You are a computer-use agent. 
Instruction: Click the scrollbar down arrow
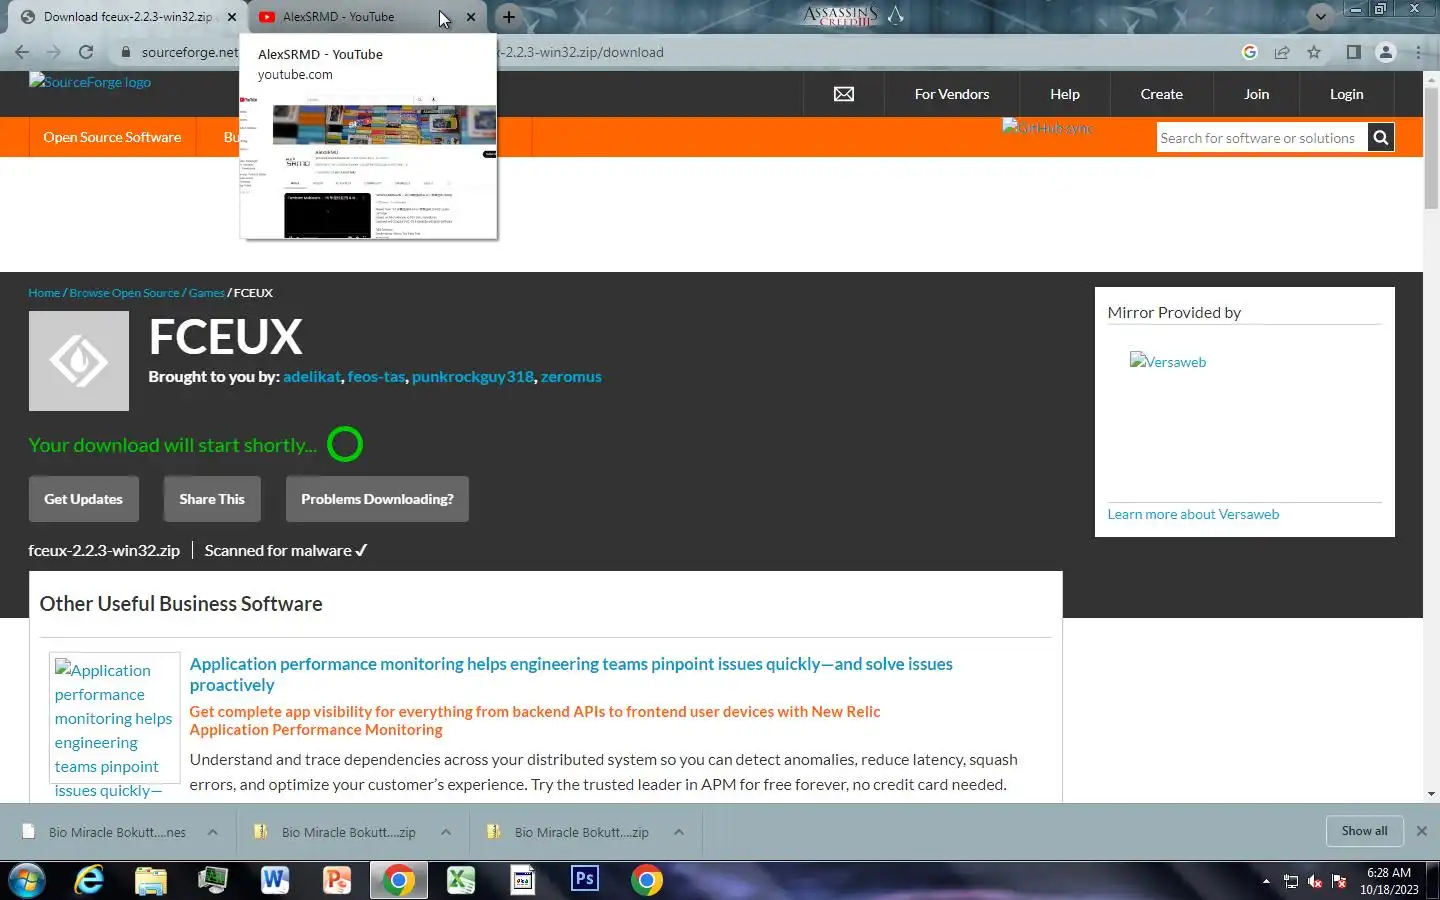click(x=1431, y=794)
